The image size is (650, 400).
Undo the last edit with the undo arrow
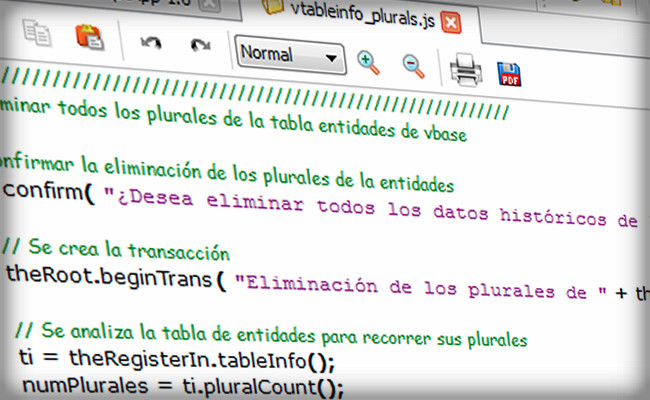coord(151,43)
